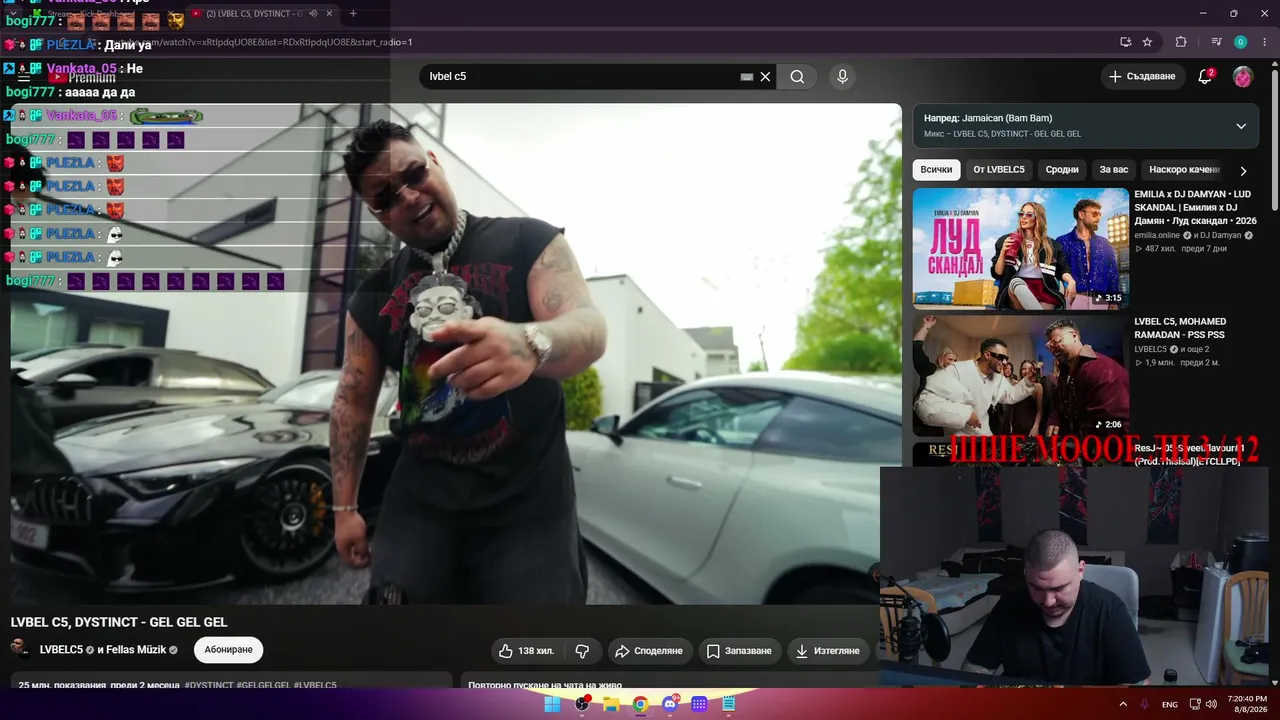Open Google Chrome from the taskbar
Viewport: 1280px width, 720px height.
click(640, 704)
